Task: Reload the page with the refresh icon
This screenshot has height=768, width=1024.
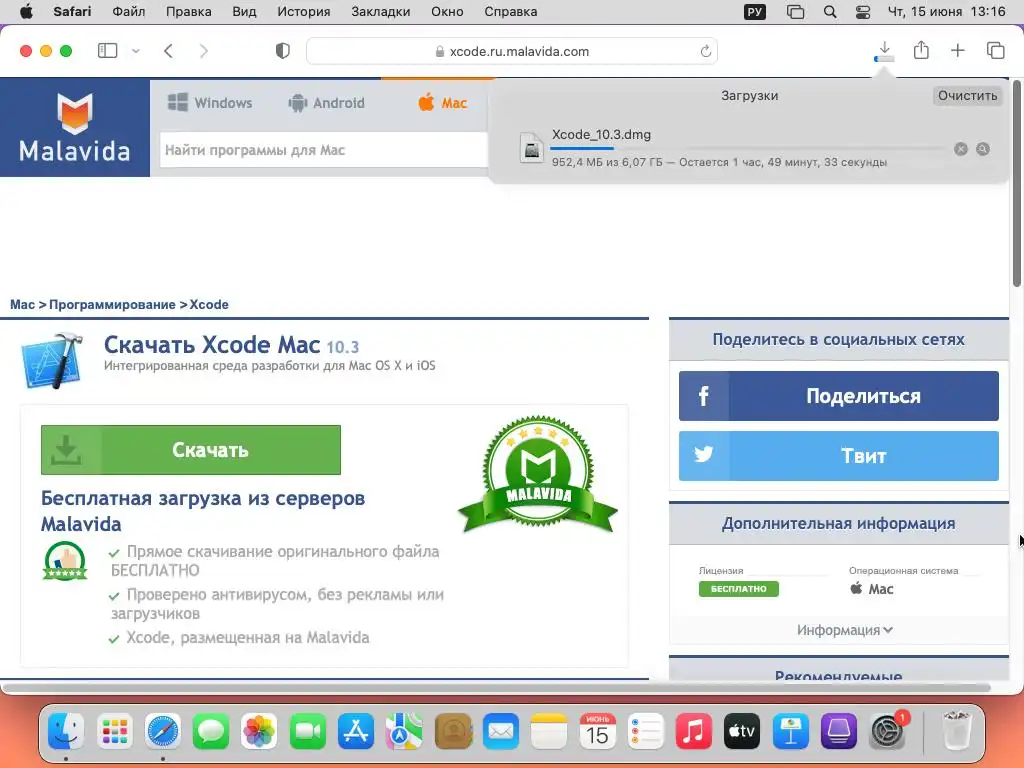Action: coord(705,51)
